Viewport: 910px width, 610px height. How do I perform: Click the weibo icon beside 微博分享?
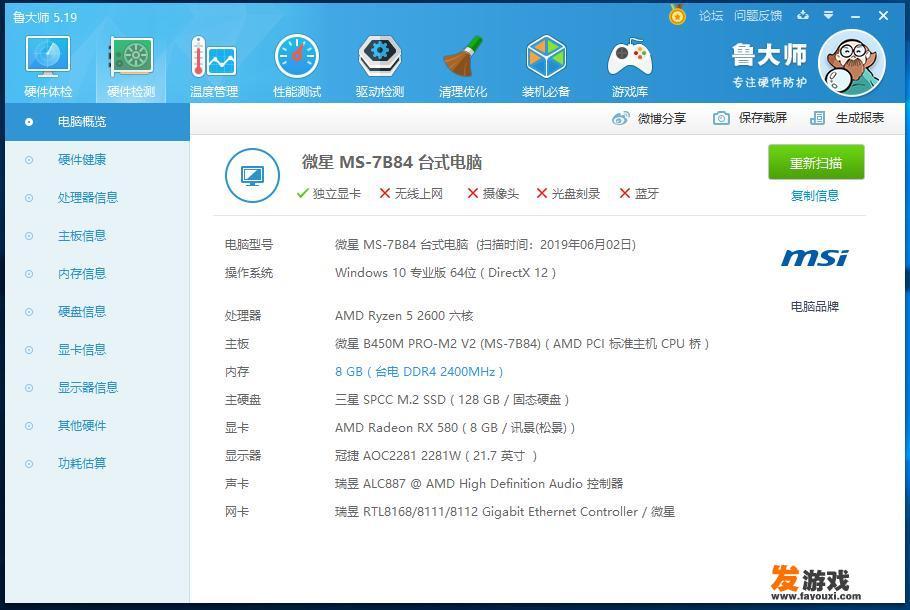click(620, 118)
